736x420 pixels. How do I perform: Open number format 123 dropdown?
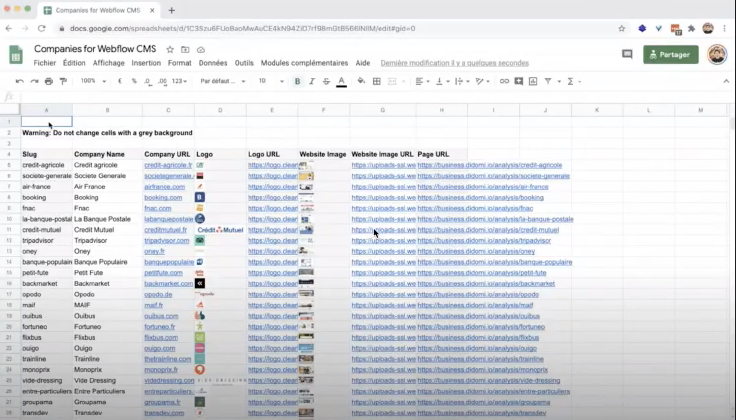pyautogui.click(x=179, y=81)
